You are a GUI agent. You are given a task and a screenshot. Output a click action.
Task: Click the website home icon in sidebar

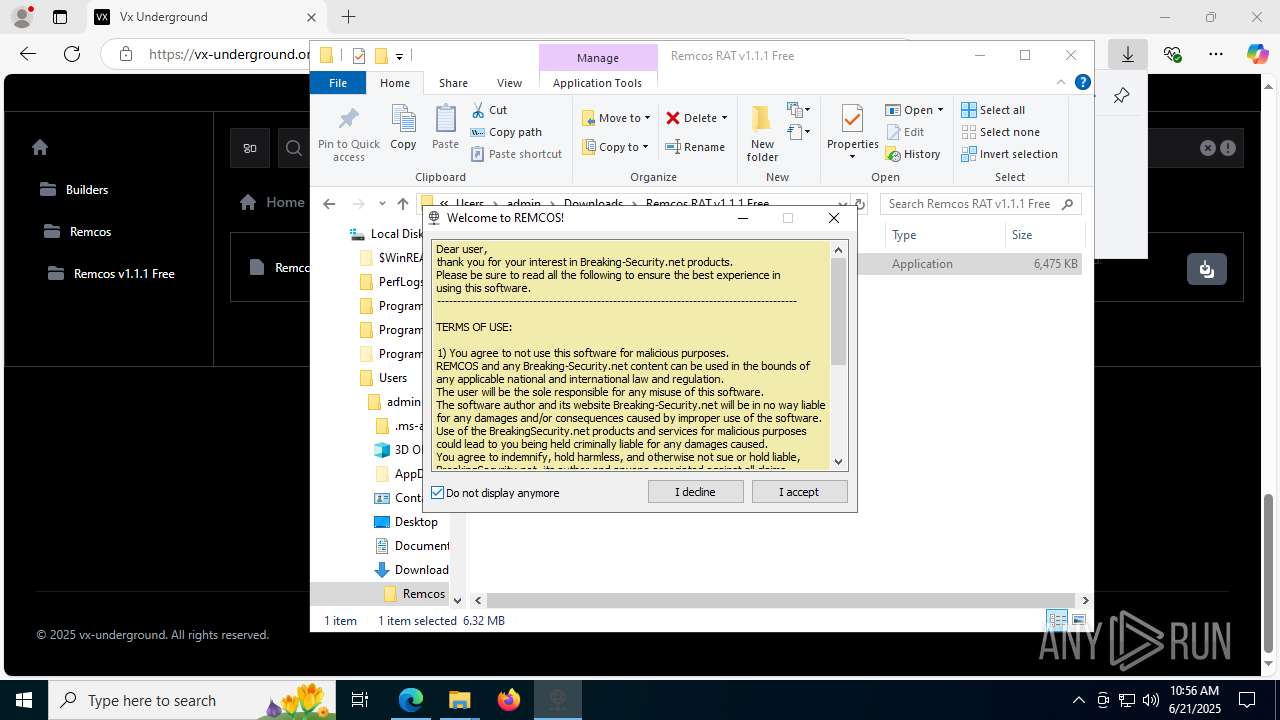tap(40, 147)
